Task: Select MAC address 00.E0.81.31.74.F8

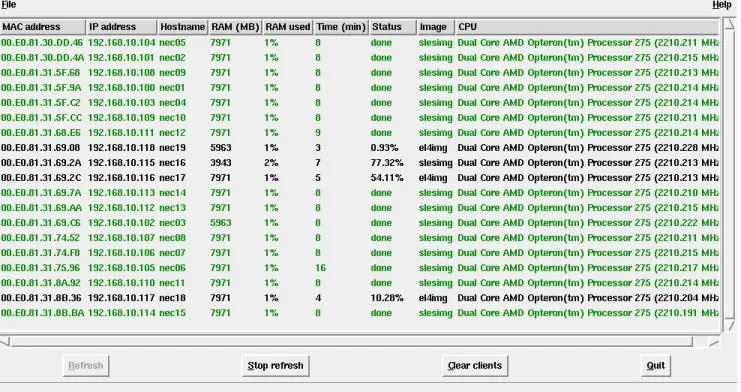Action: coord(41,253)
